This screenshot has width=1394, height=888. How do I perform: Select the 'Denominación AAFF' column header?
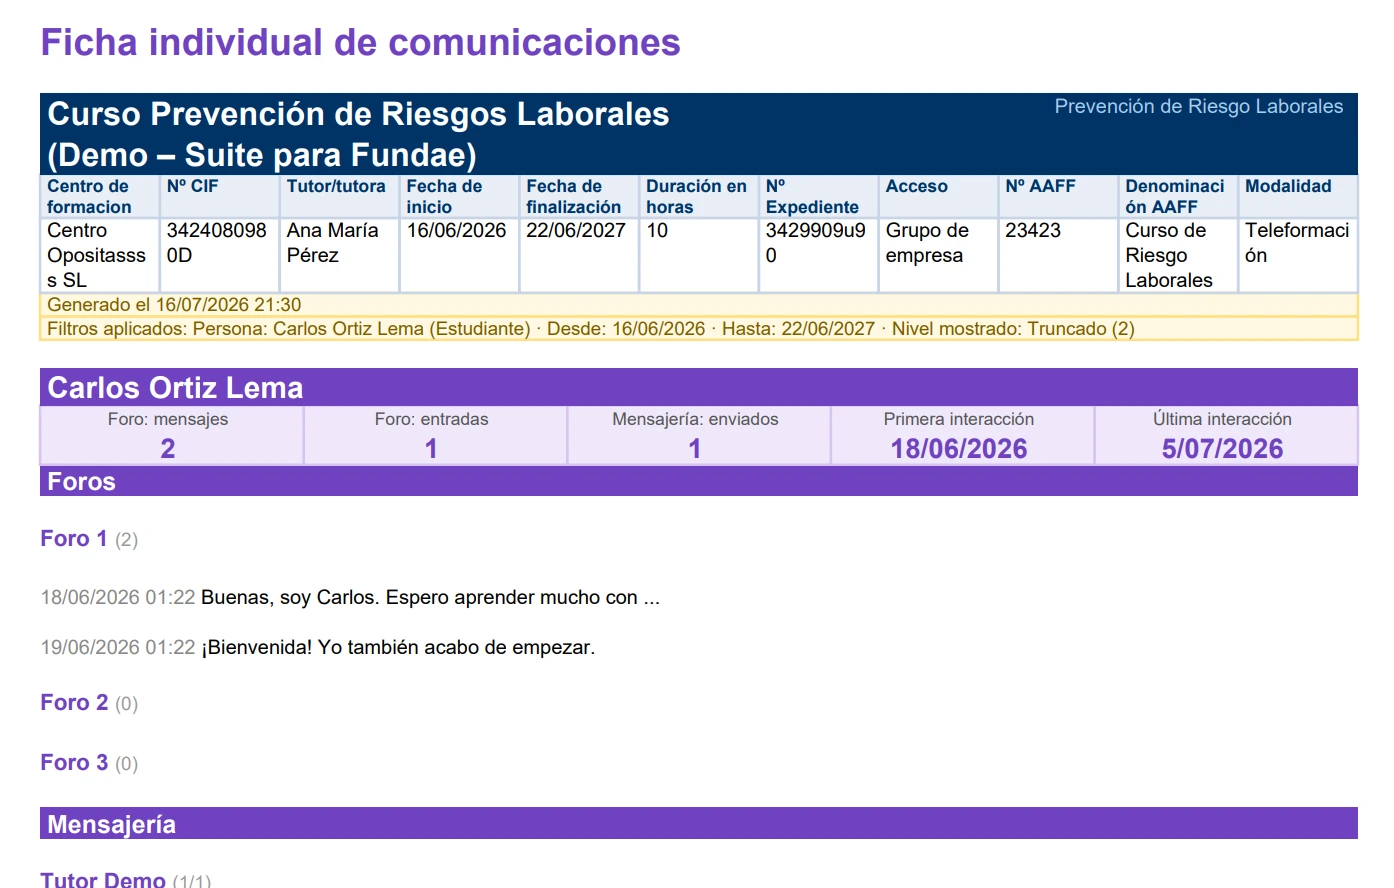(1178, 196)
